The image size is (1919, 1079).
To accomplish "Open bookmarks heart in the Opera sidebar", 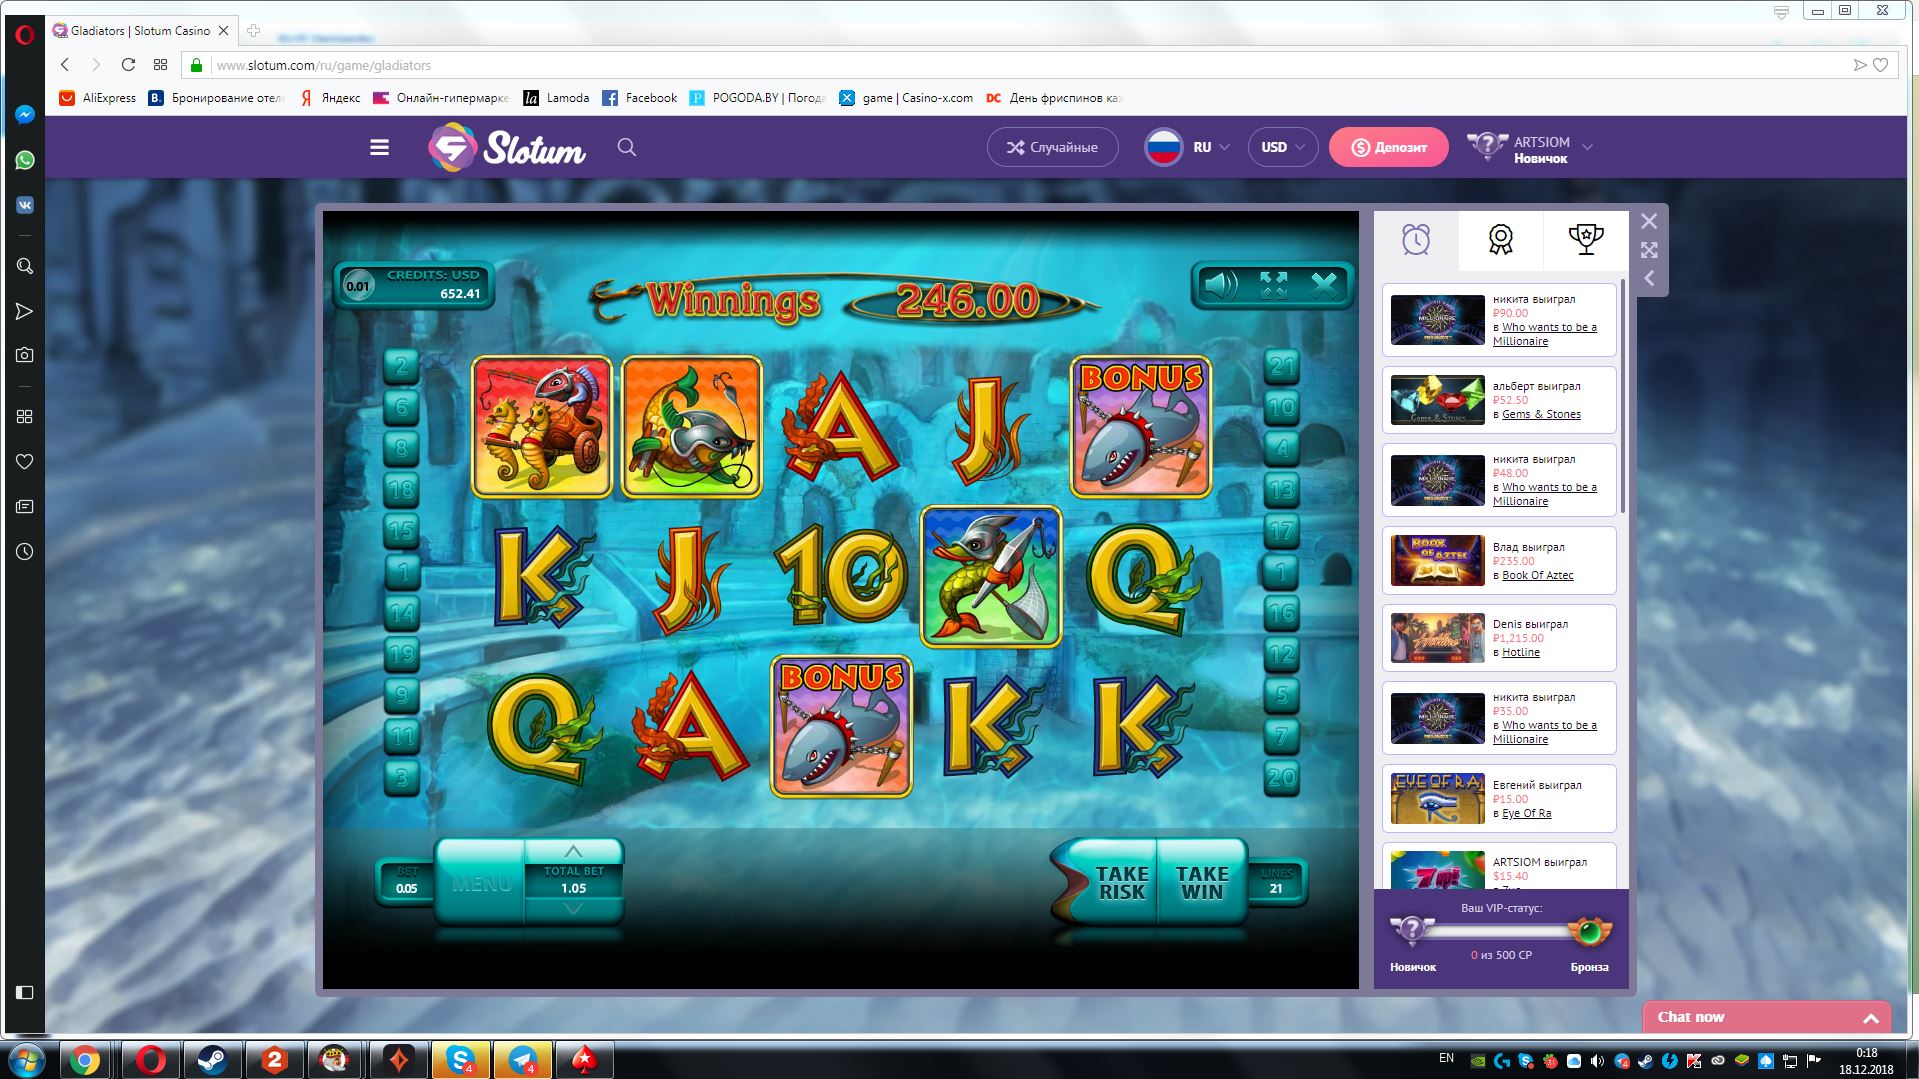I will [x=25, y=461].
